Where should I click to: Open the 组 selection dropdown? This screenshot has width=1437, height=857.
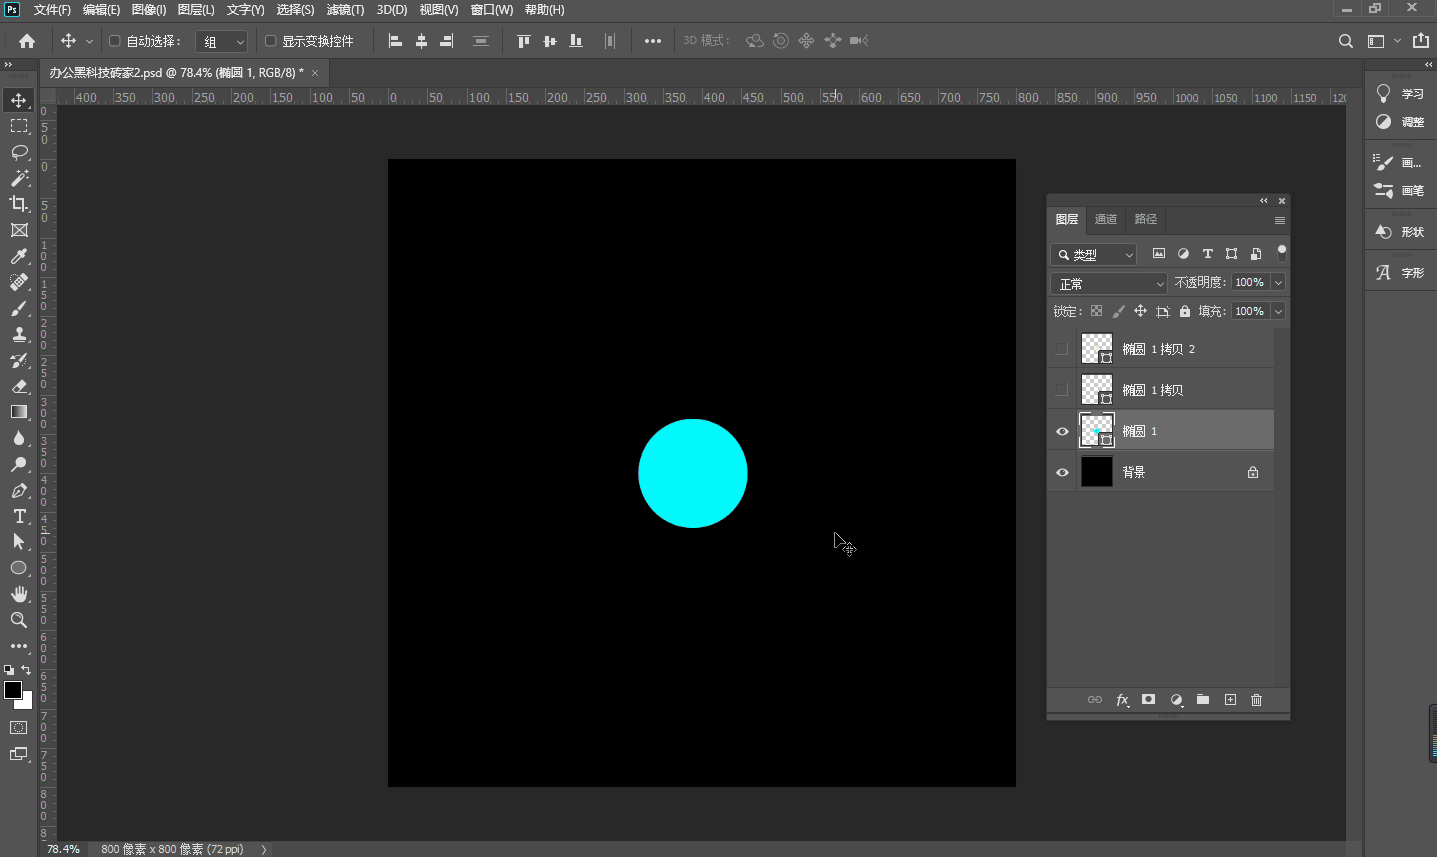click(221, 41)
